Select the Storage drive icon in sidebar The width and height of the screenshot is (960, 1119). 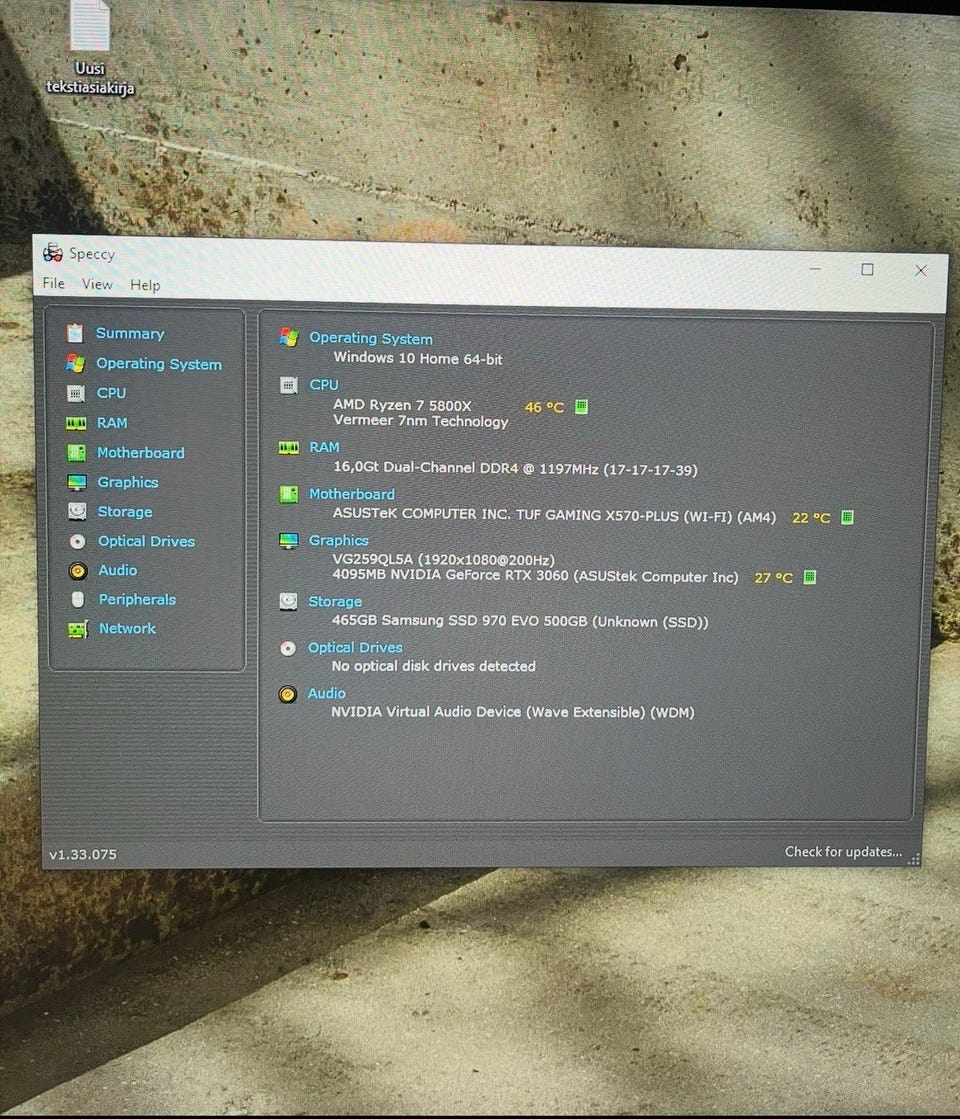[x=77, y=512]
